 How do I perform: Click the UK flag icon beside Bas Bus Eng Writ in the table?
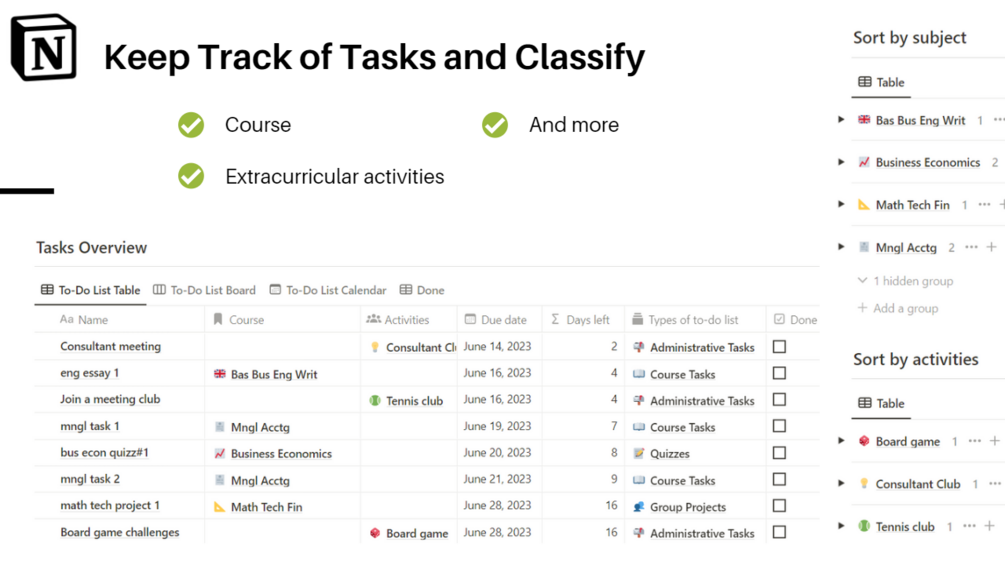tap(220, 374)
